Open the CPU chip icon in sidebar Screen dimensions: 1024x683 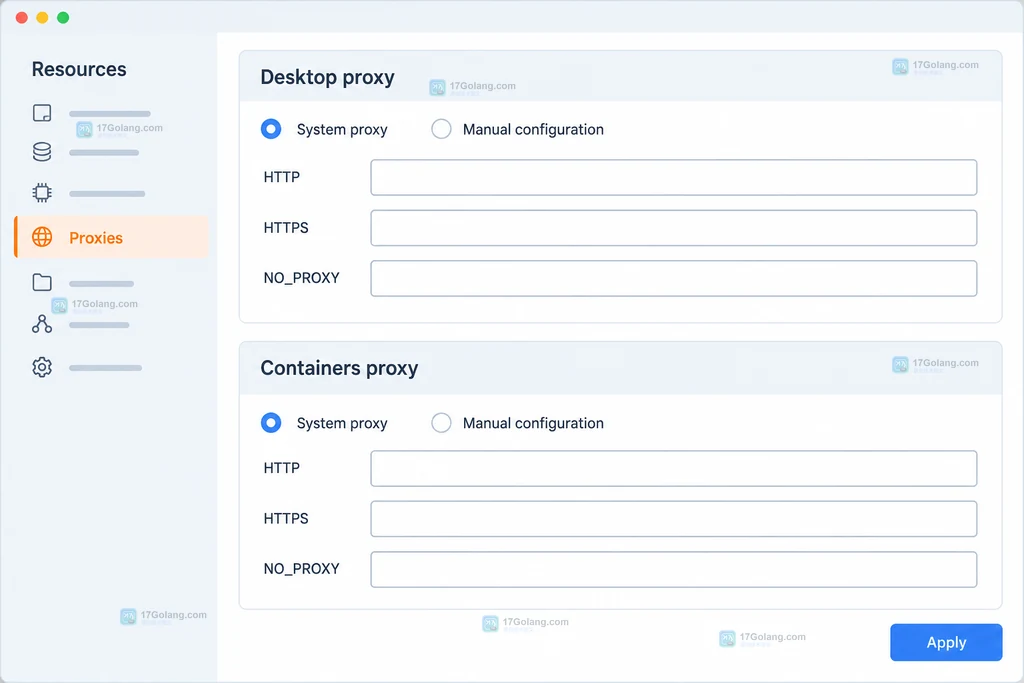42,193
